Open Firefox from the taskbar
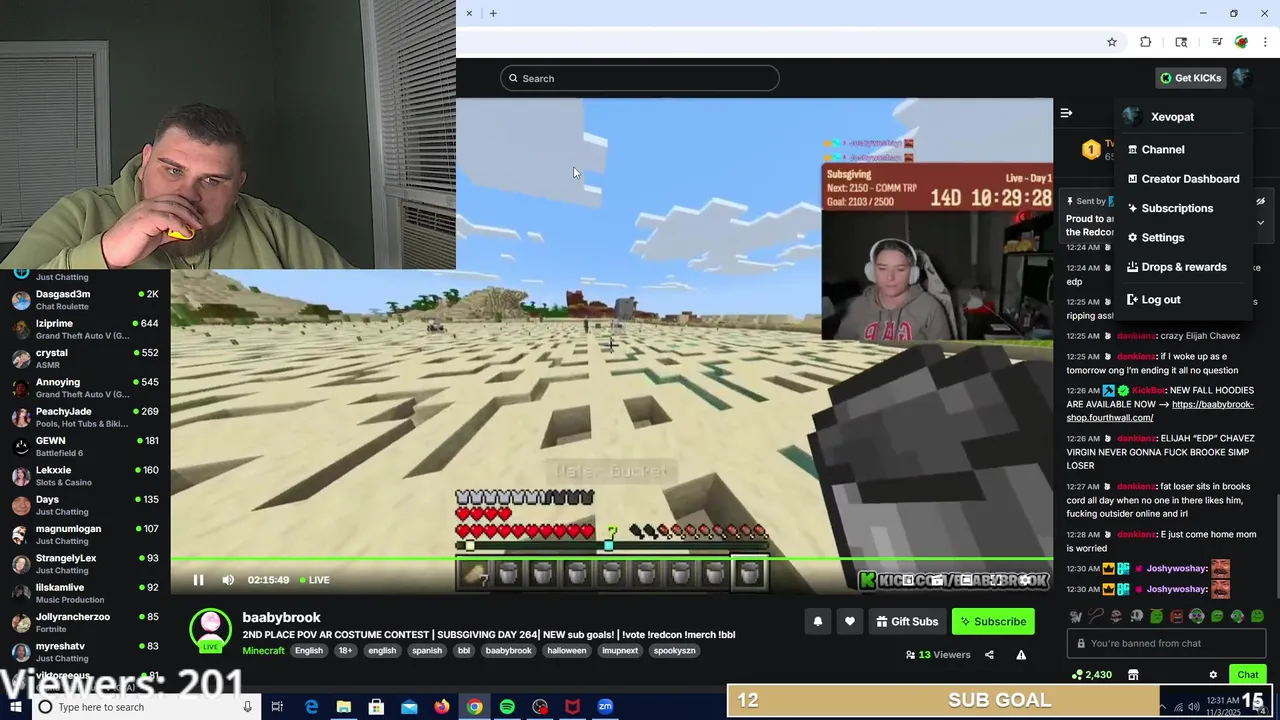1280x720 pixels. [x=442, y=707]
